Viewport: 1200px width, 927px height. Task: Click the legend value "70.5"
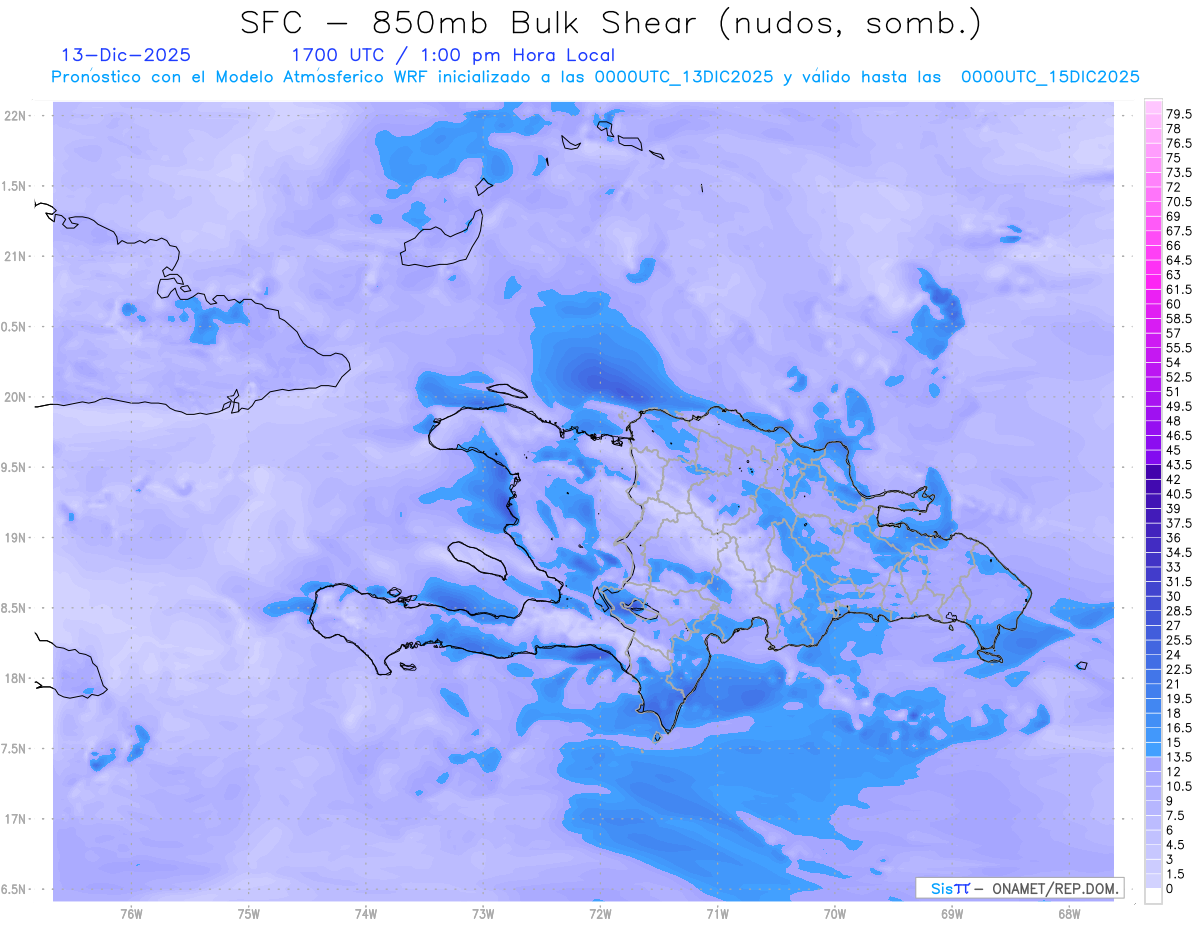pyautogui.click(x=1179, y=202)
